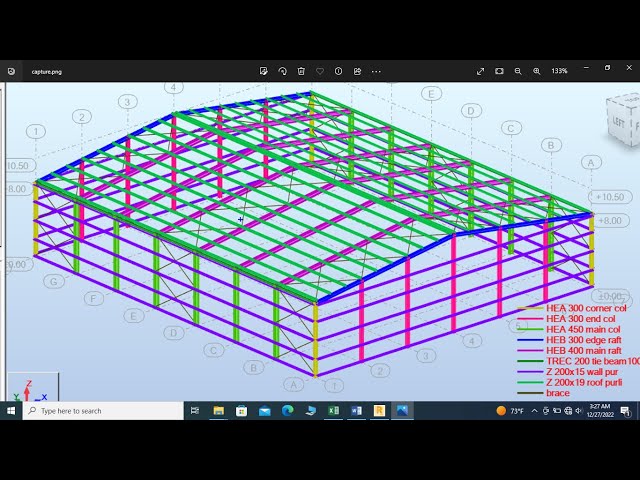Open the clock showing 3:27 AM 12/27/2022

pos(600,411)
